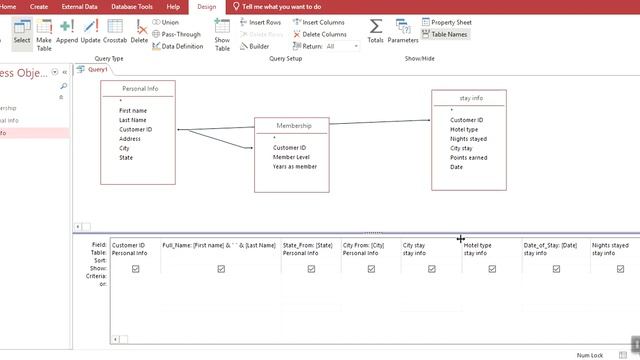Select the Data Definition query option
The height and width of the screenshot is (360, 640).
coord(178,46)
